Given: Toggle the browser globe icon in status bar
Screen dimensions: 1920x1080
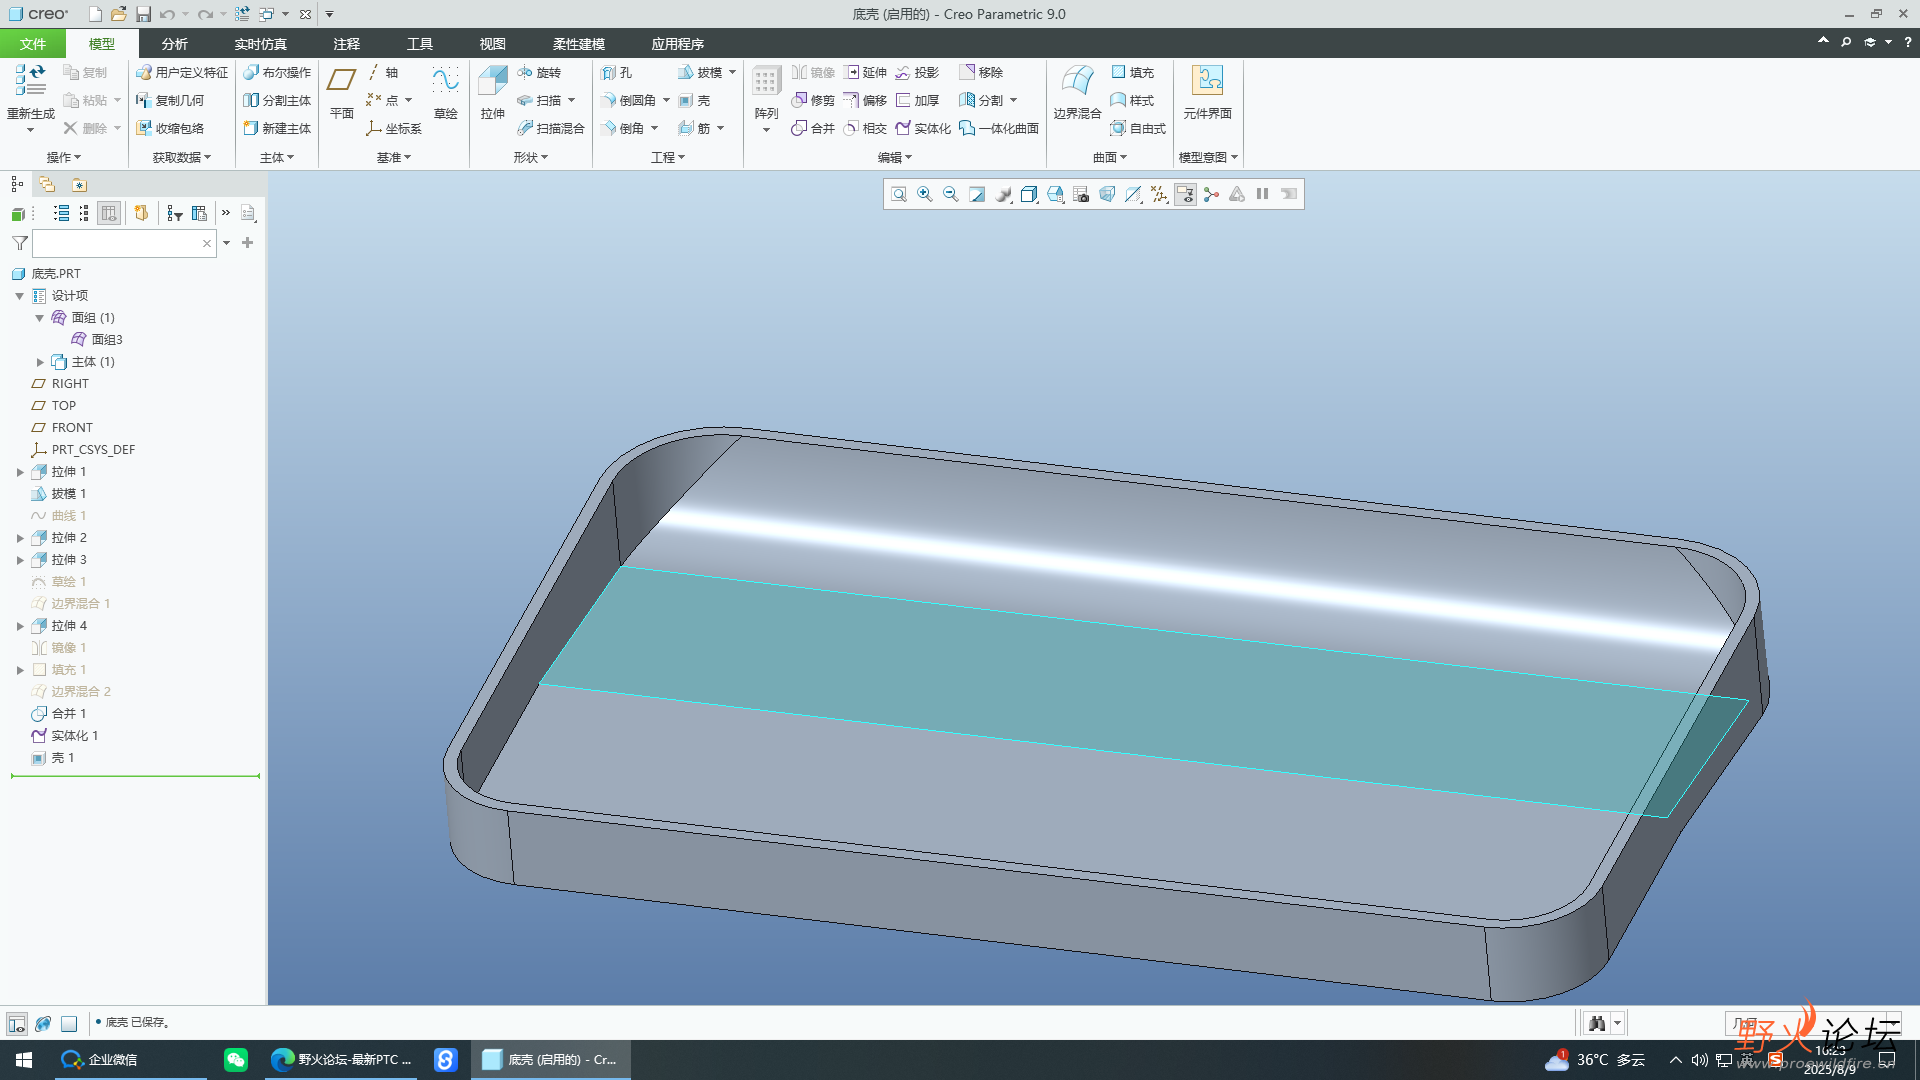Looking at the screenshot, I should point(43,1023).
